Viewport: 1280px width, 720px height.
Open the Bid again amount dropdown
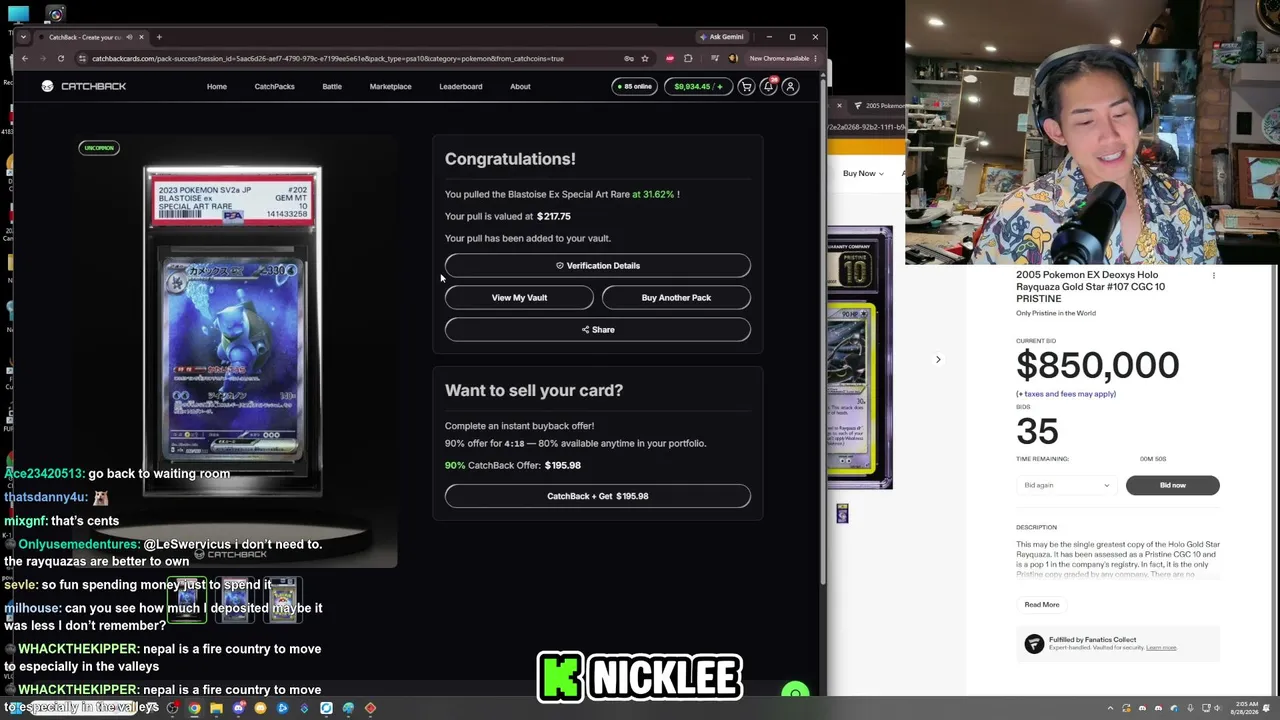(1067, 485)
